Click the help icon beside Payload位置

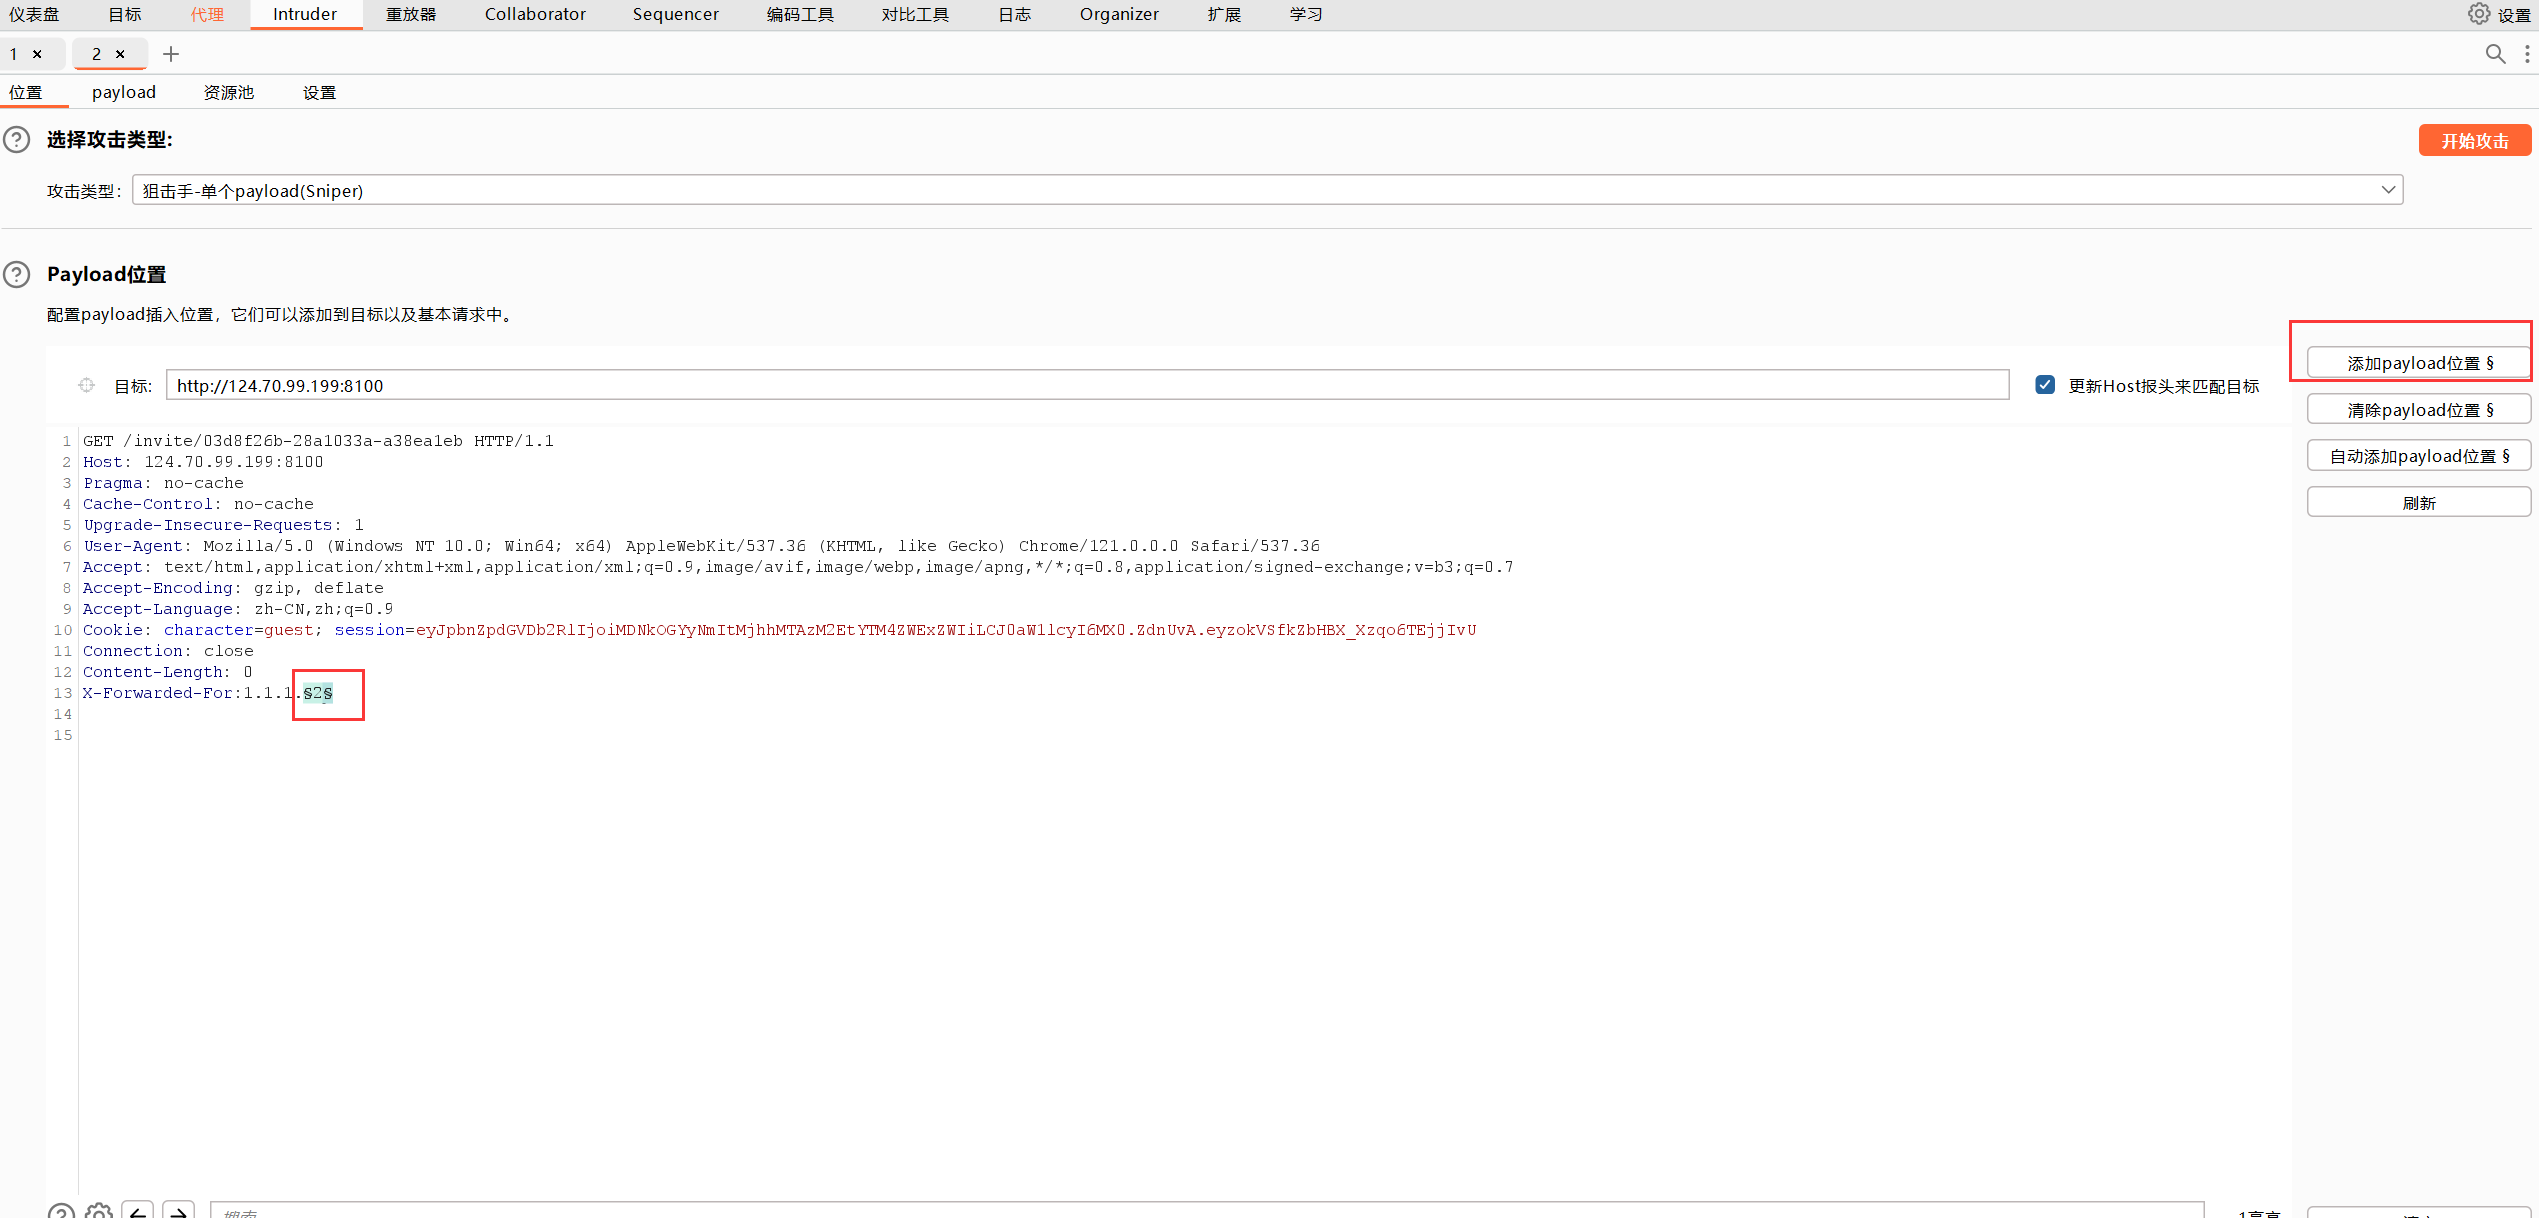(x=17, y=274)
